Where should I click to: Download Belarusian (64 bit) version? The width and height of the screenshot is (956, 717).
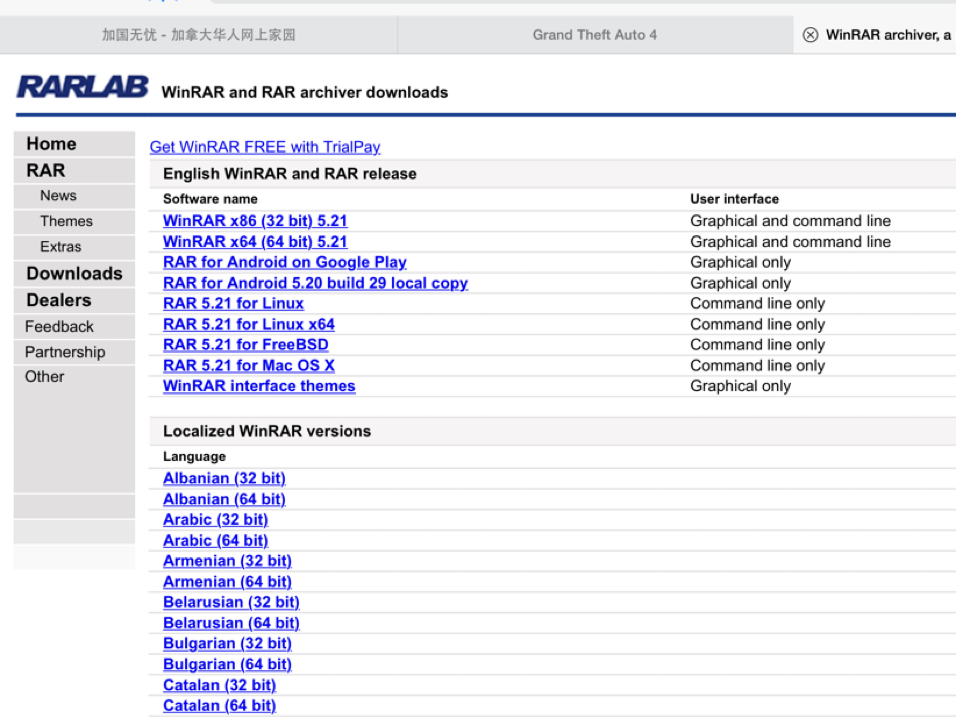click(231, 623)
